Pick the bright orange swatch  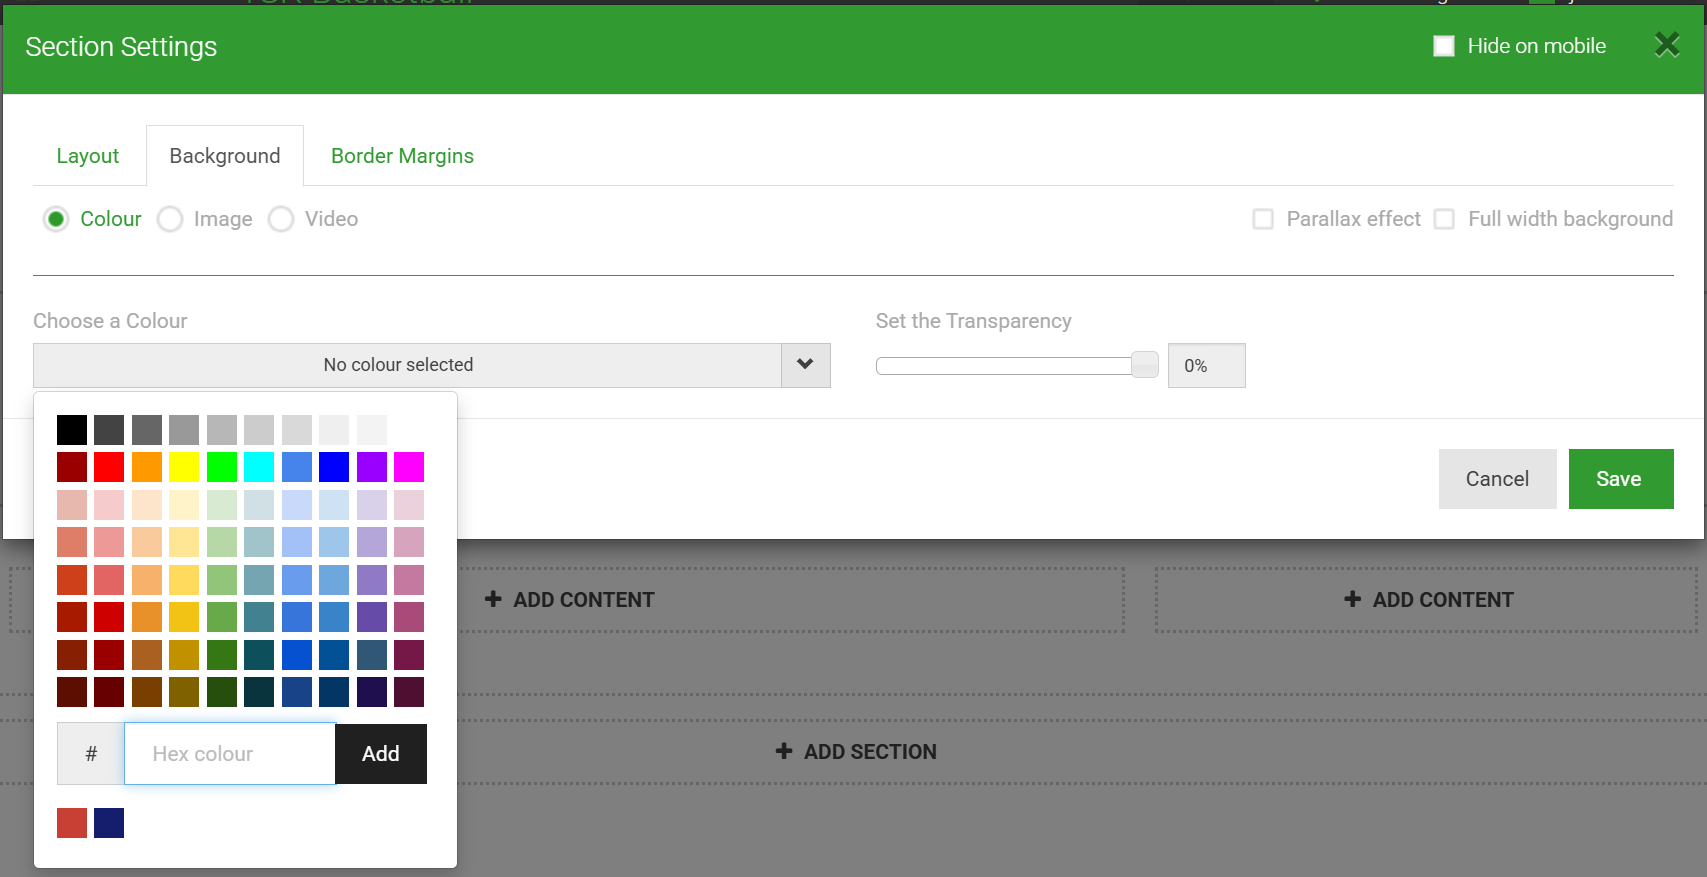[147, 467]
